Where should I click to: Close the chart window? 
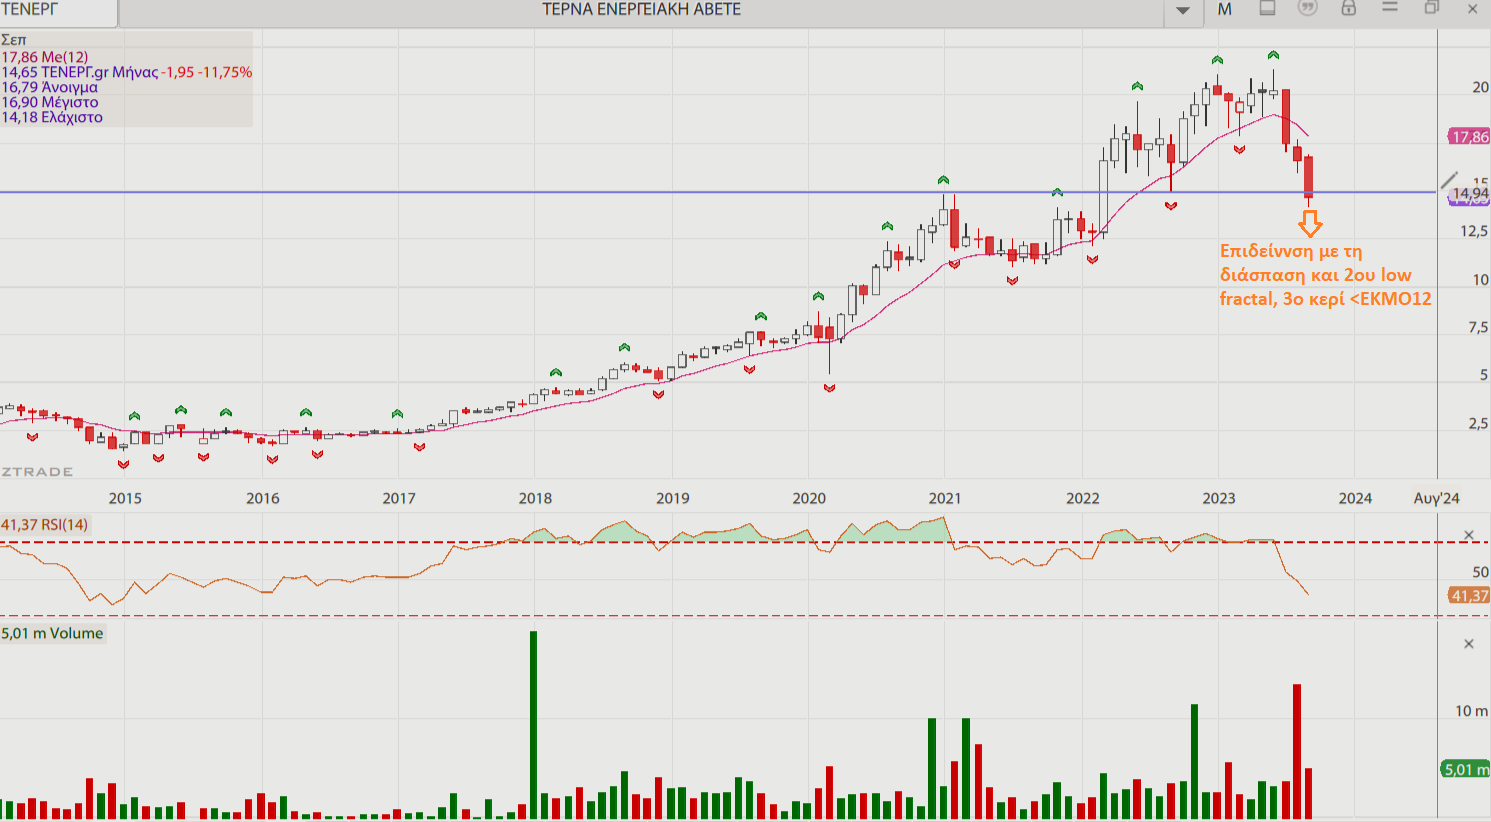(x=1472, y=9)
